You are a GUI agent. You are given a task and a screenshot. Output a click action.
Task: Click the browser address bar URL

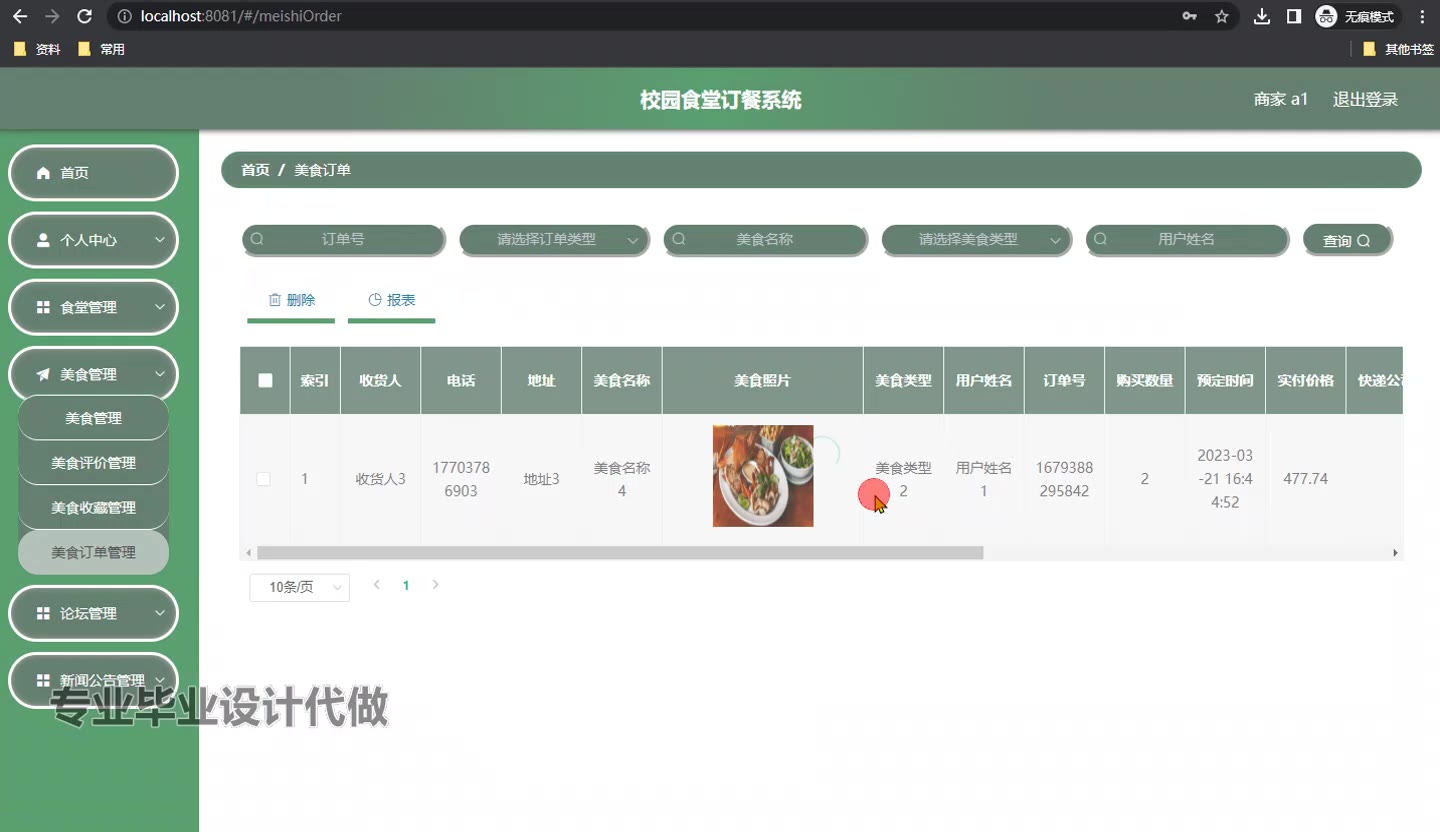240,16
